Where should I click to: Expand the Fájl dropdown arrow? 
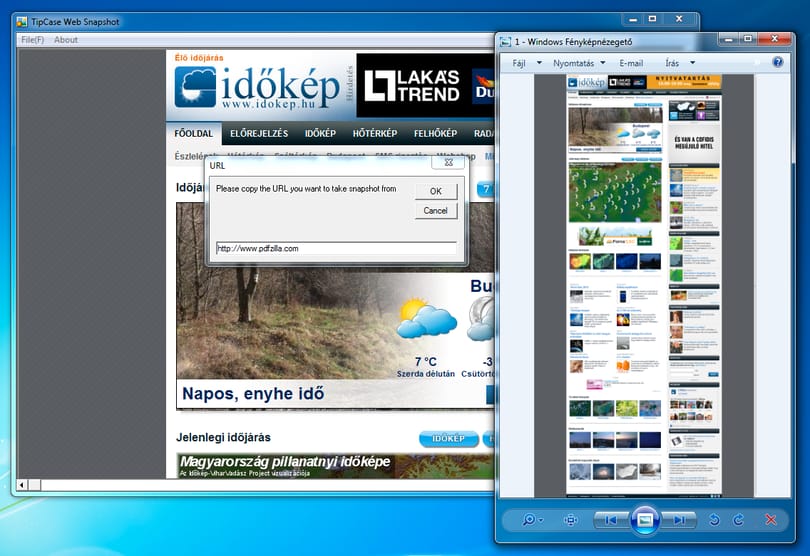click(x=539, y=63)
